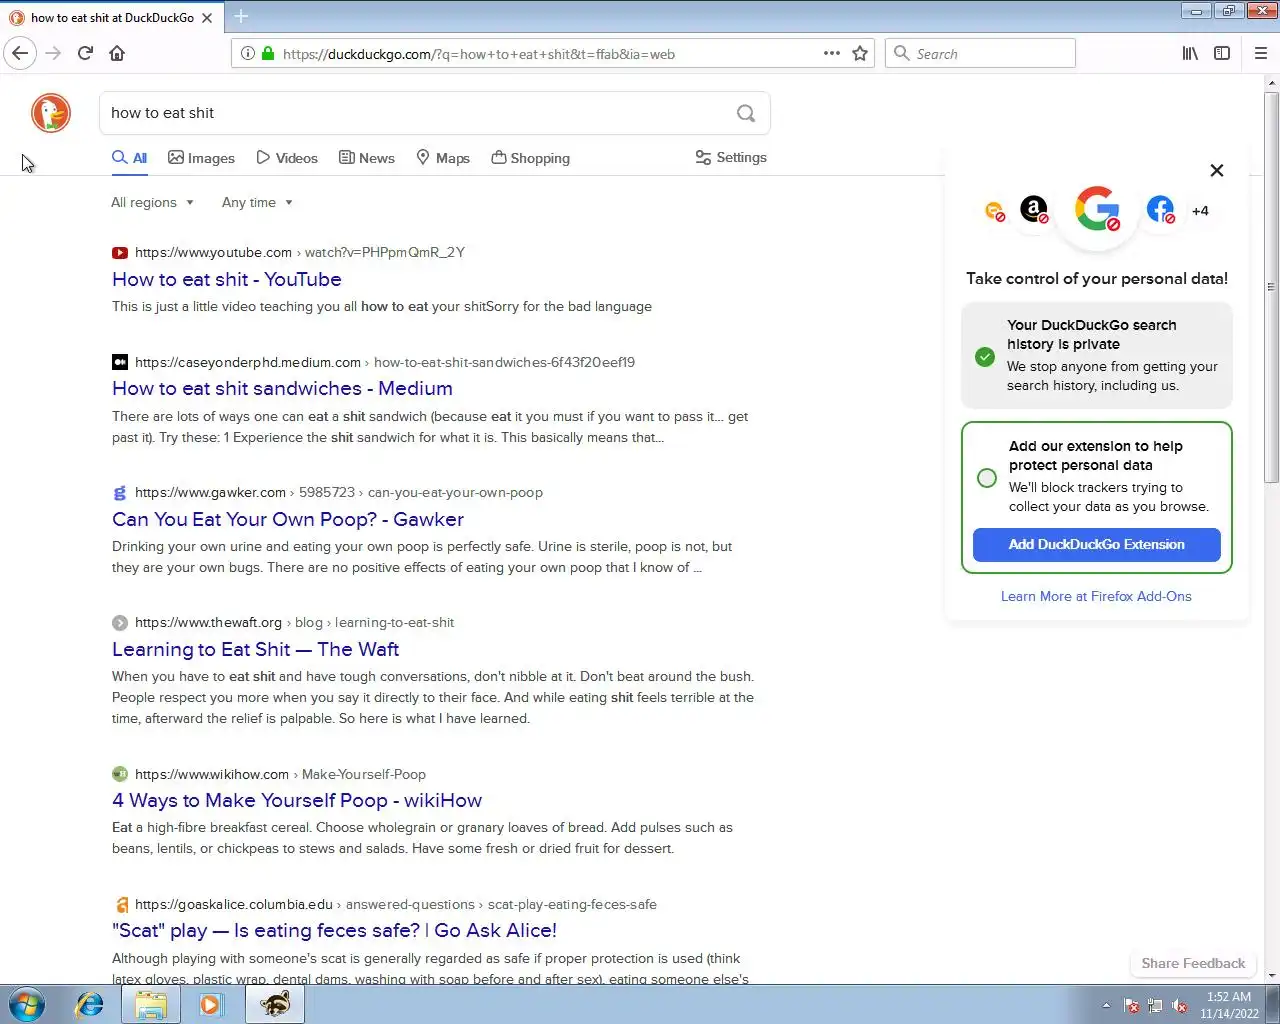1280x1024 pixels.
Task: Click the Share Feedback button
Action: coord(1193,963)
